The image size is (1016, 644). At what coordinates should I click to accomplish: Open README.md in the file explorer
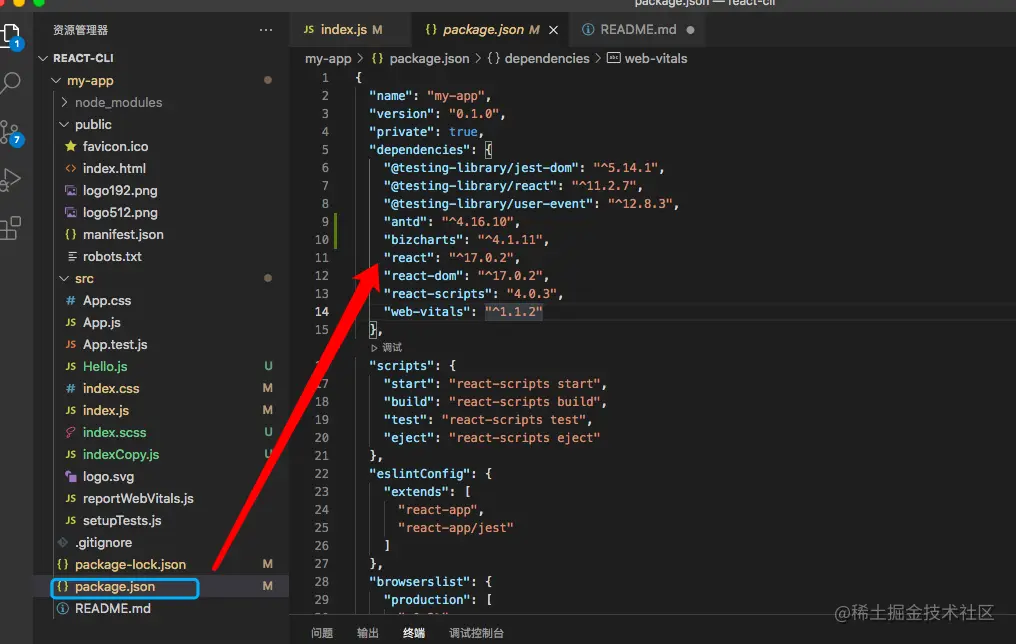point(112,609)
